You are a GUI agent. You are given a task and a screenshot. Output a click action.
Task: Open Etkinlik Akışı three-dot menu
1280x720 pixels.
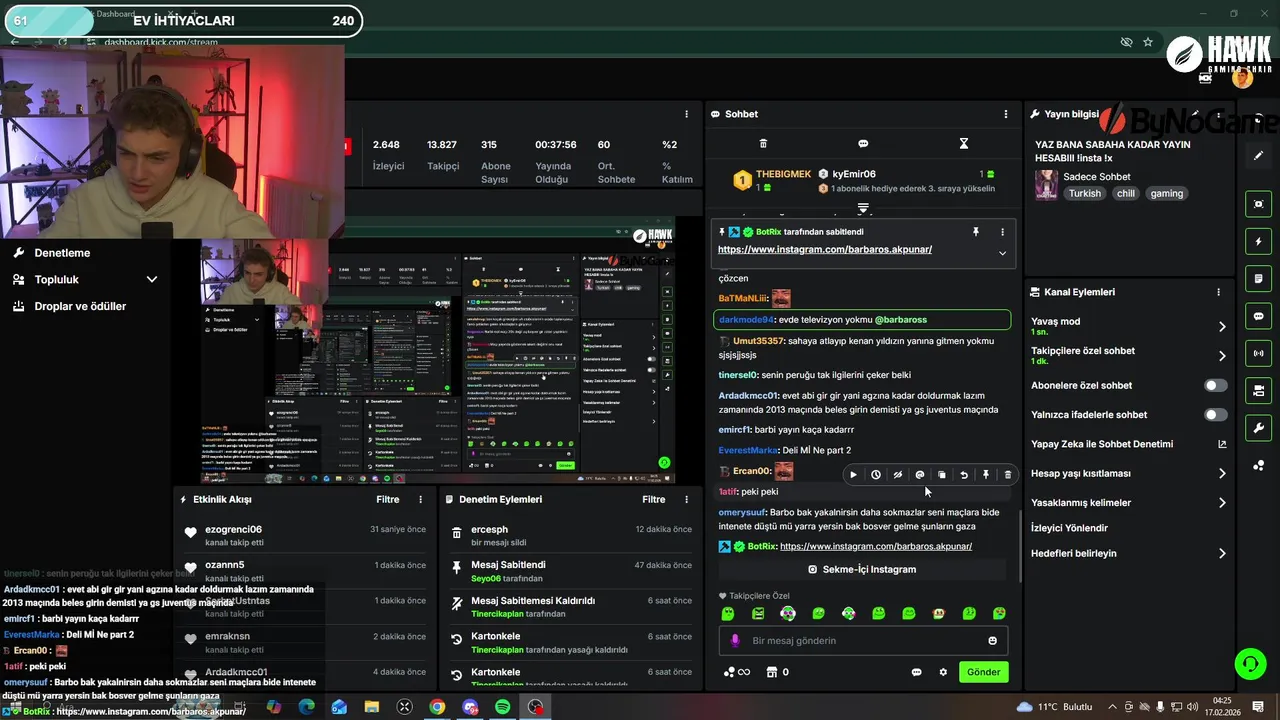tap(421, 499)
